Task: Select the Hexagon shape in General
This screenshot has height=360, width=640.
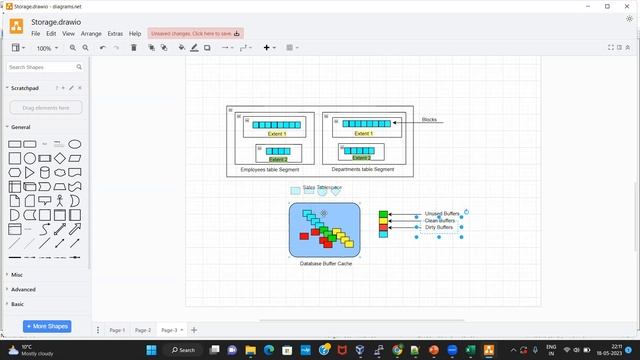Action: 15,173
